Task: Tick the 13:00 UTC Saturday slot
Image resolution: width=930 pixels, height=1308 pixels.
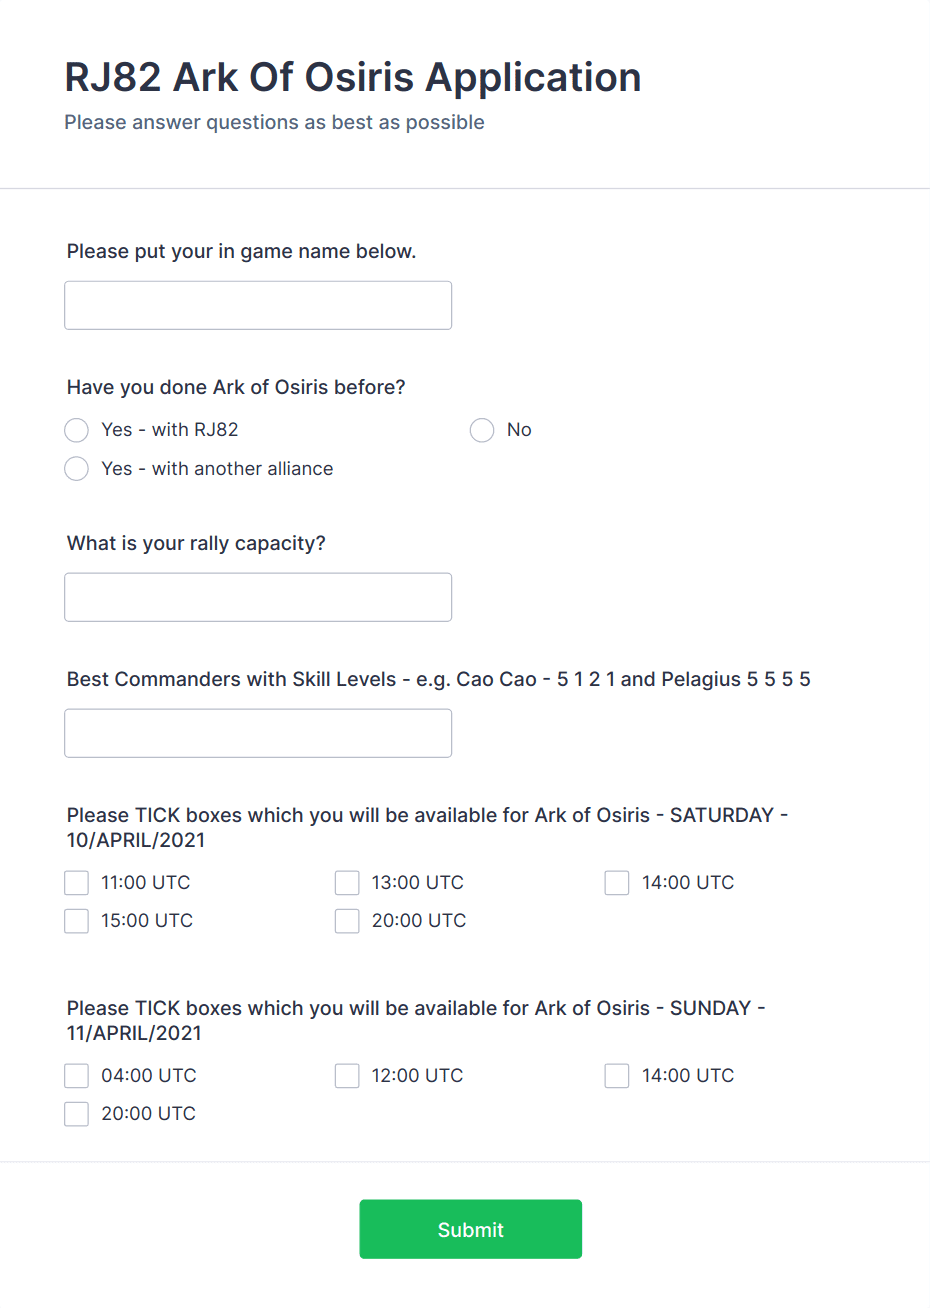Action: pos(346,882)
